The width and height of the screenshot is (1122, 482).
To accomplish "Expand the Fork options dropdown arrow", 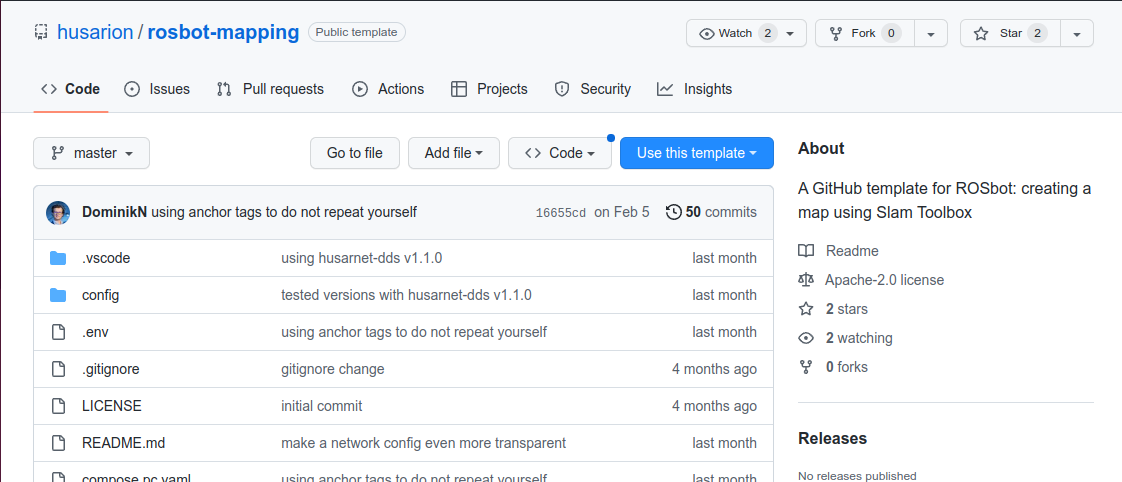I will pyautogui.click(x=931, y=33).
